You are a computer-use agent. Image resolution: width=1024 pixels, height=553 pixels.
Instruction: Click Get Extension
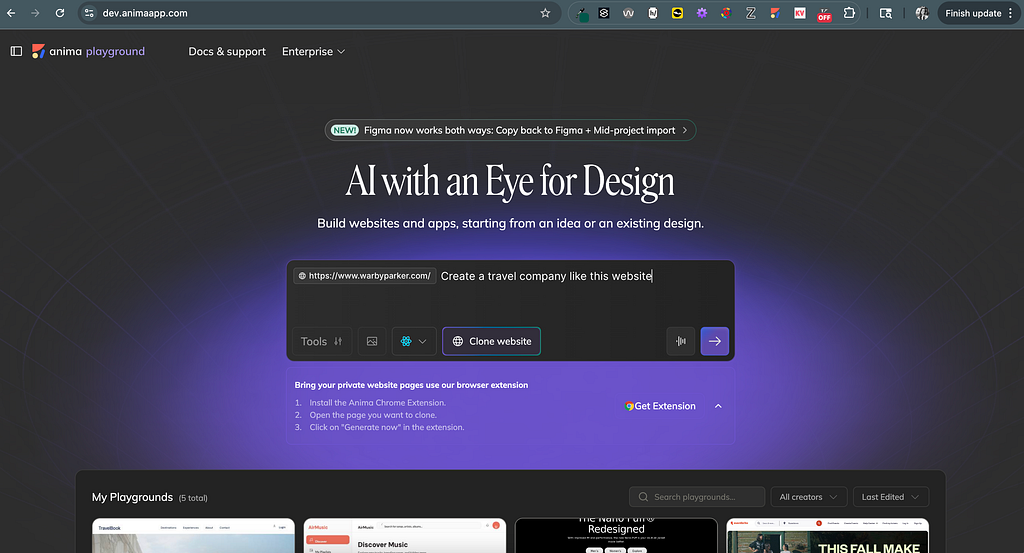point(660,406)
